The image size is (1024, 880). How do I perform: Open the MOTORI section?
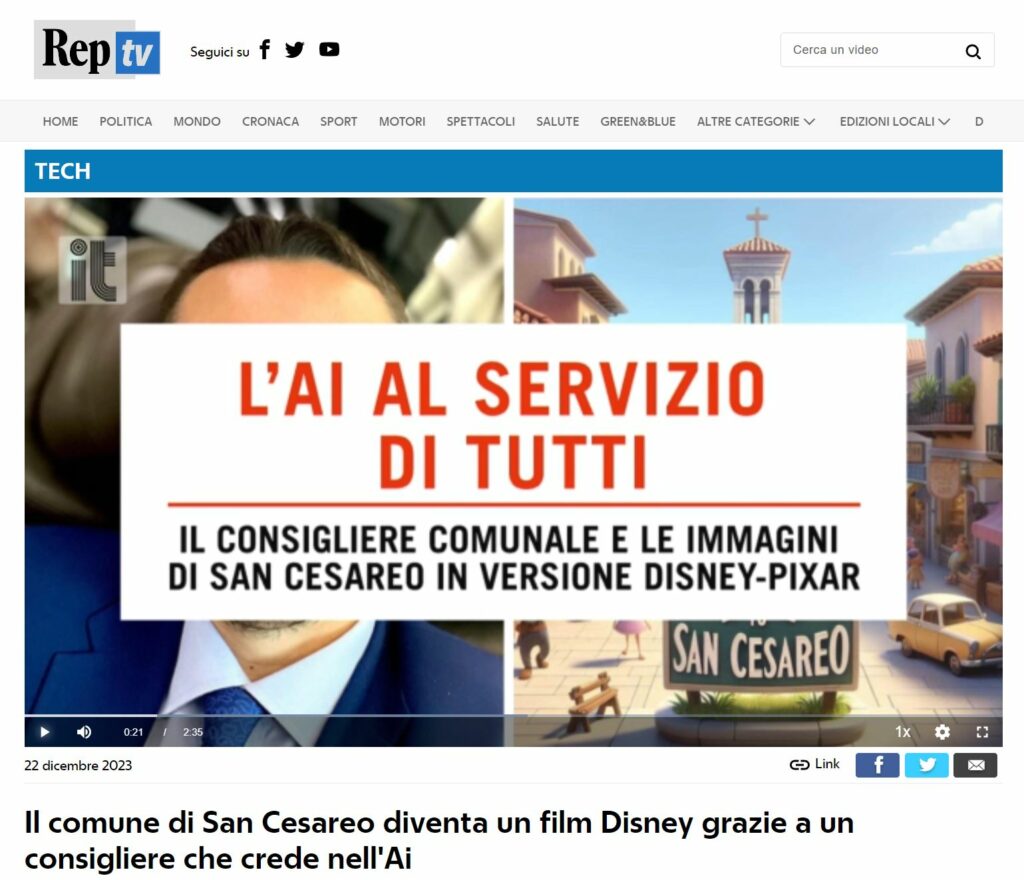click(402, 121)
